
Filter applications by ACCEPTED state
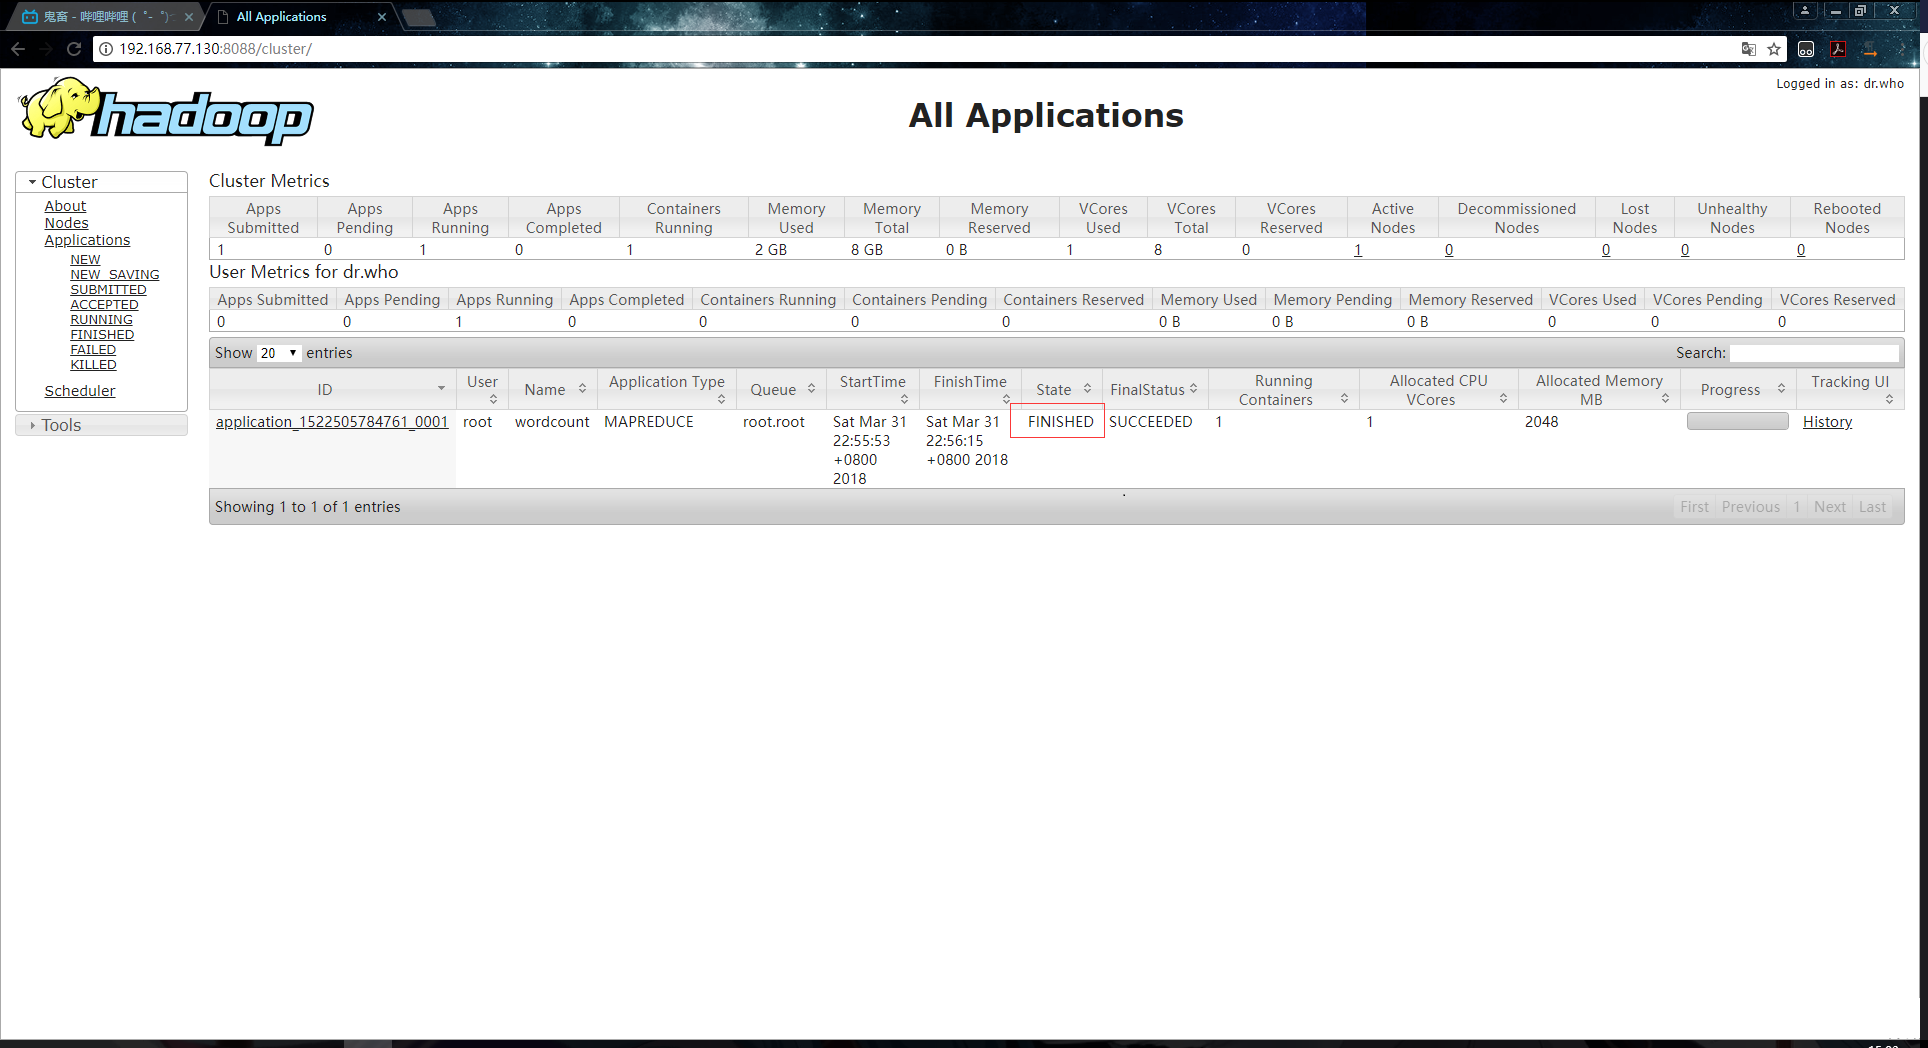pos(104,304)
